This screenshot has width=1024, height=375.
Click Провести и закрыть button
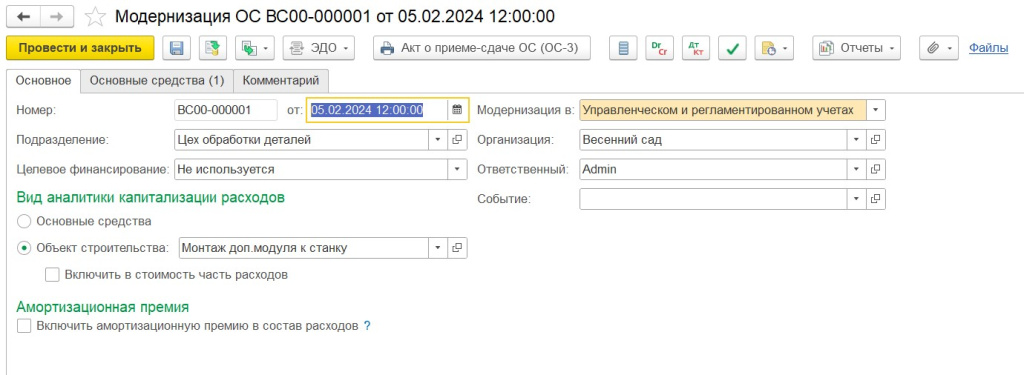(80, 48)
